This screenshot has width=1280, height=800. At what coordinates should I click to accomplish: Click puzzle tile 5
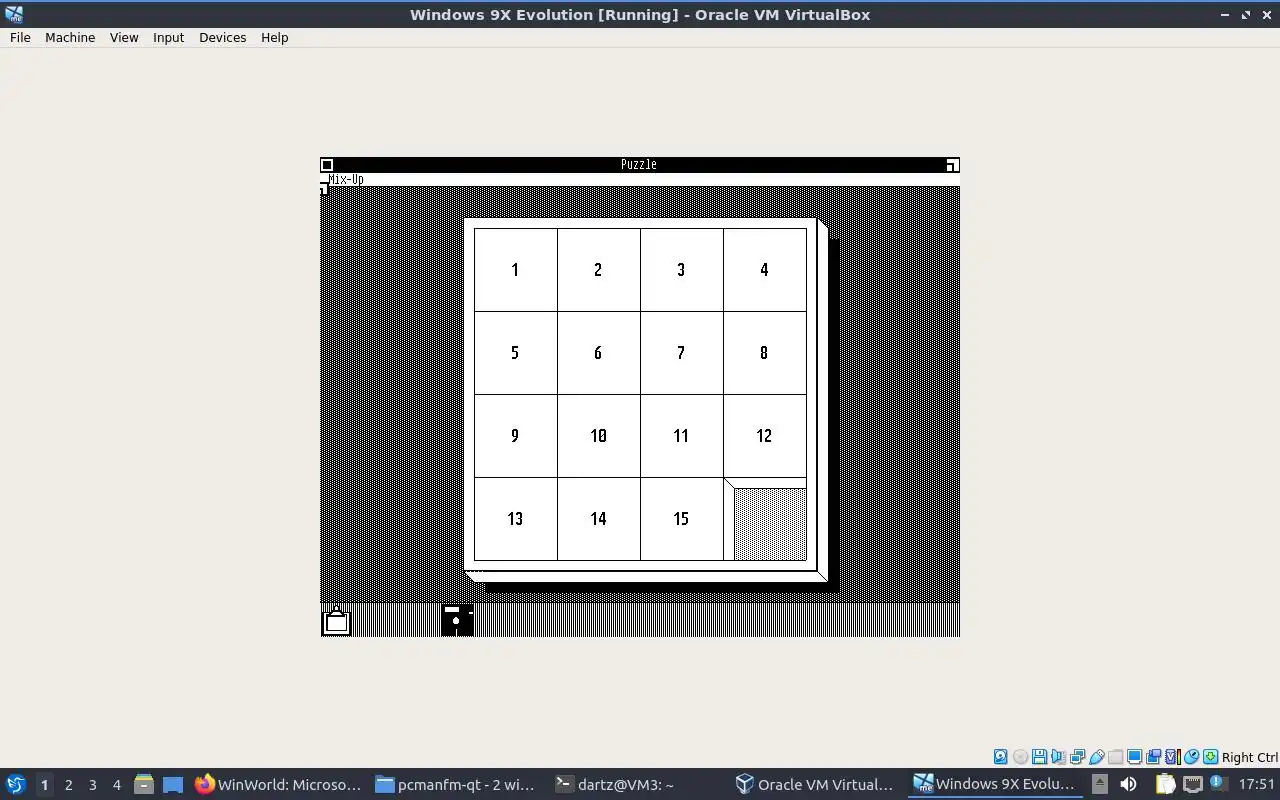516,353
